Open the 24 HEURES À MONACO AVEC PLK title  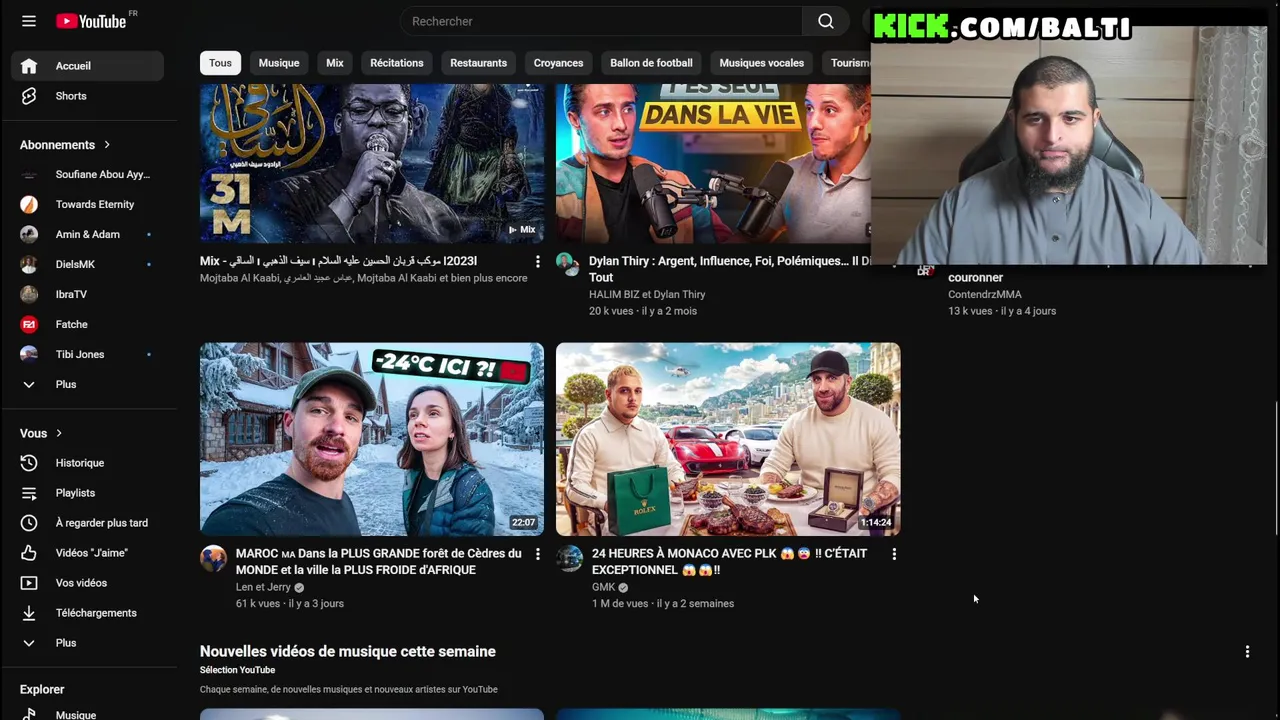(x=729, y=562)
